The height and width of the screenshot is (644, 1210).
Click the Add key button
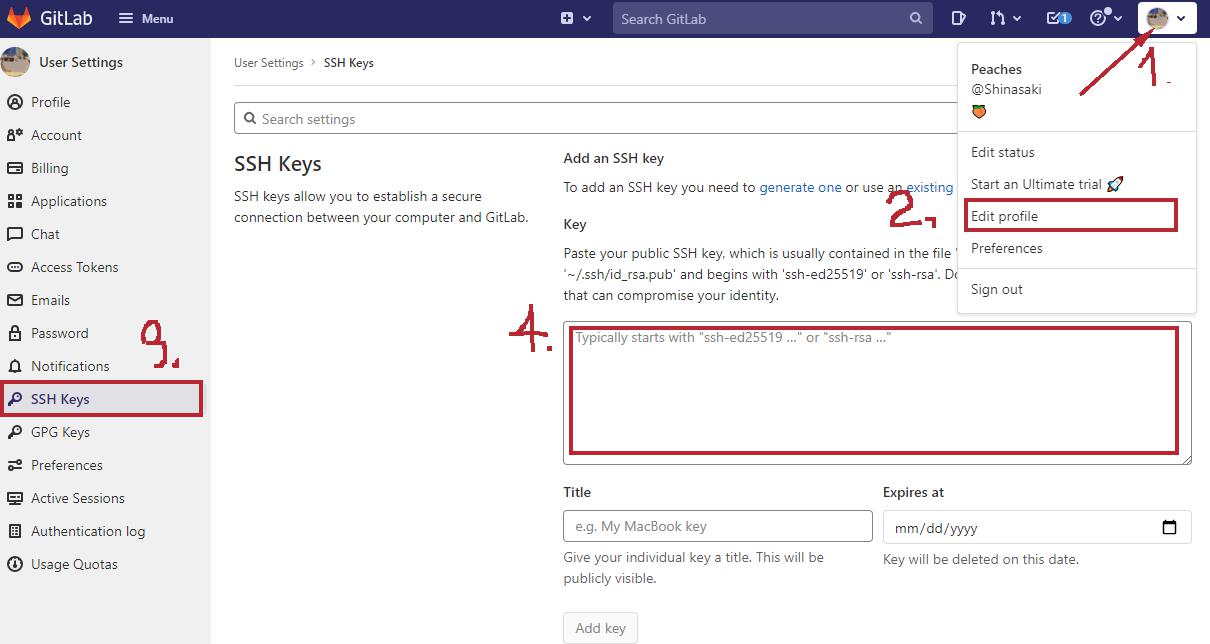(600, 628)
